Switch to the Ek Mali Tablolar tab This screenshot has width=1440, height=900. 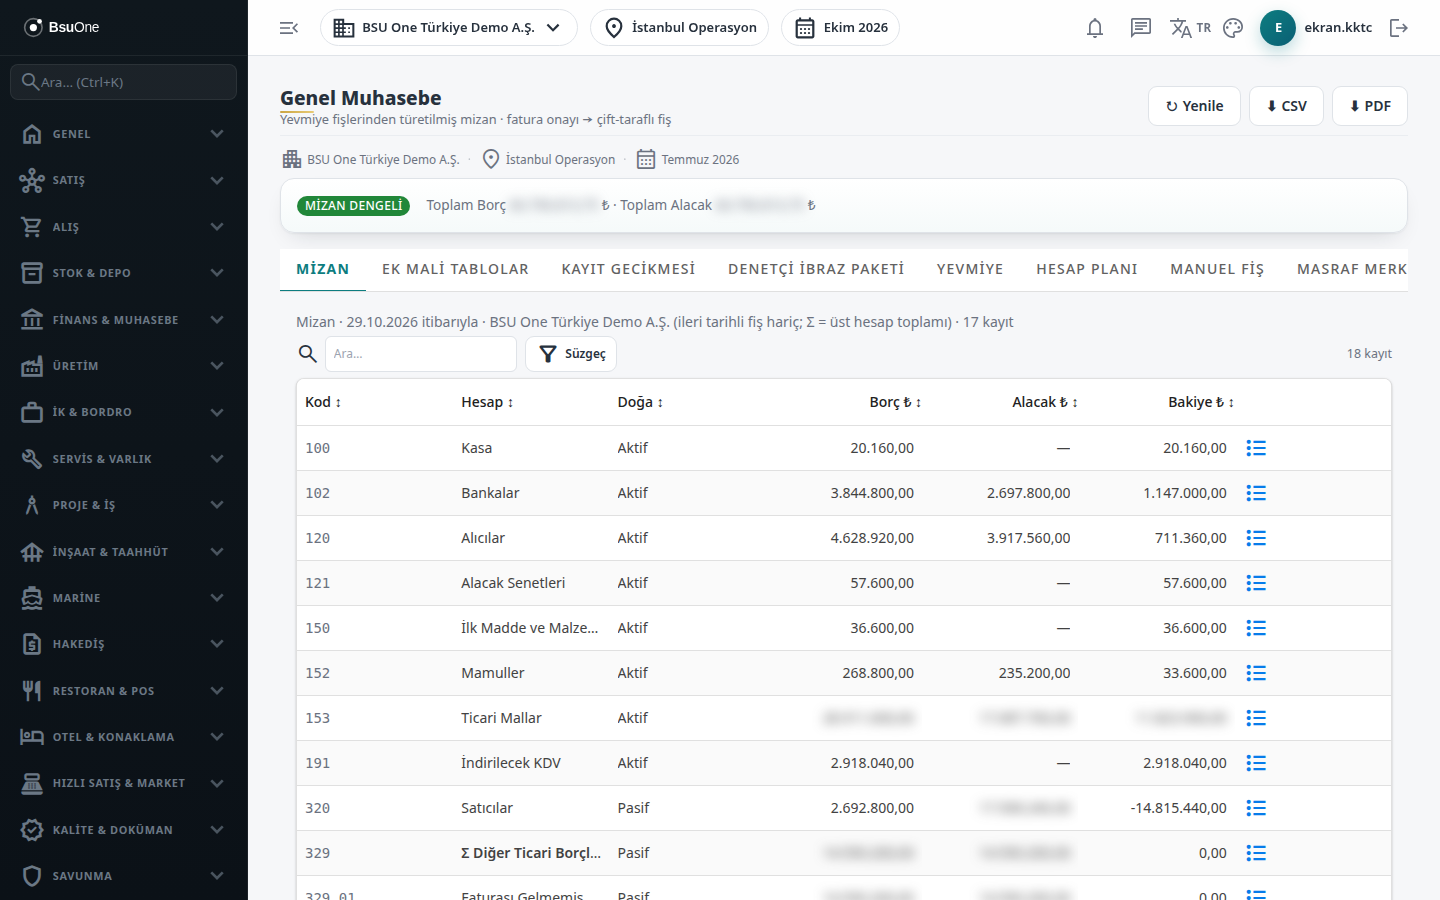point(455,269)
